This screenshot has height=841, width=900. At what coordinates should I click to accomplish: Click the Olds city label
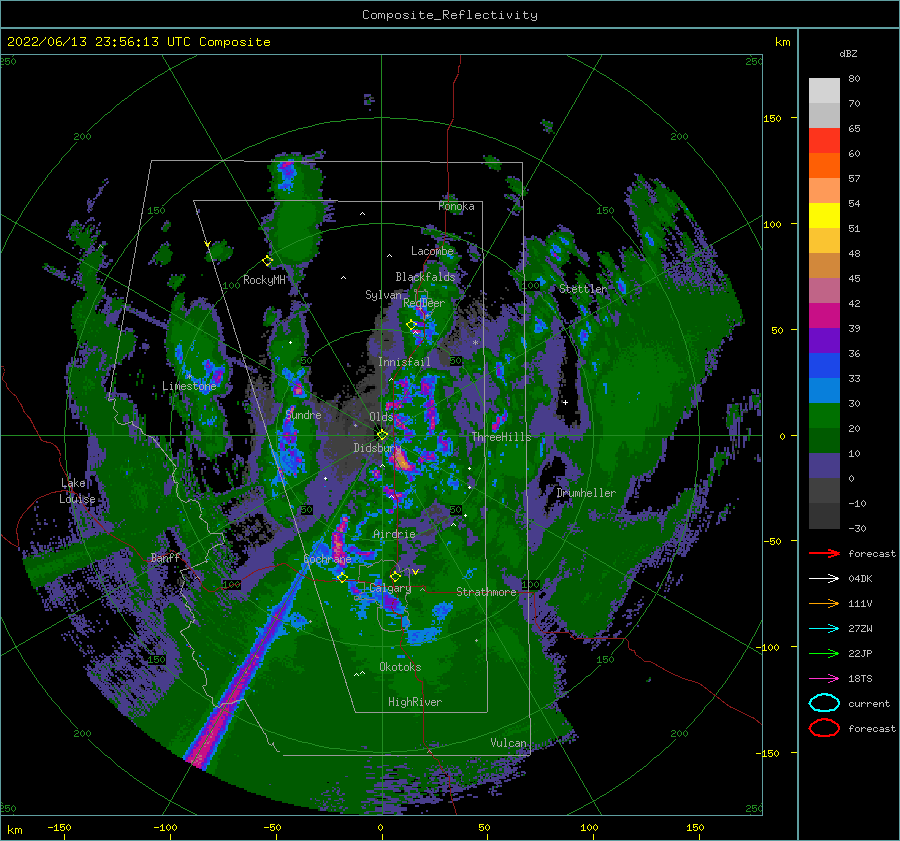[x=382, y=417]
